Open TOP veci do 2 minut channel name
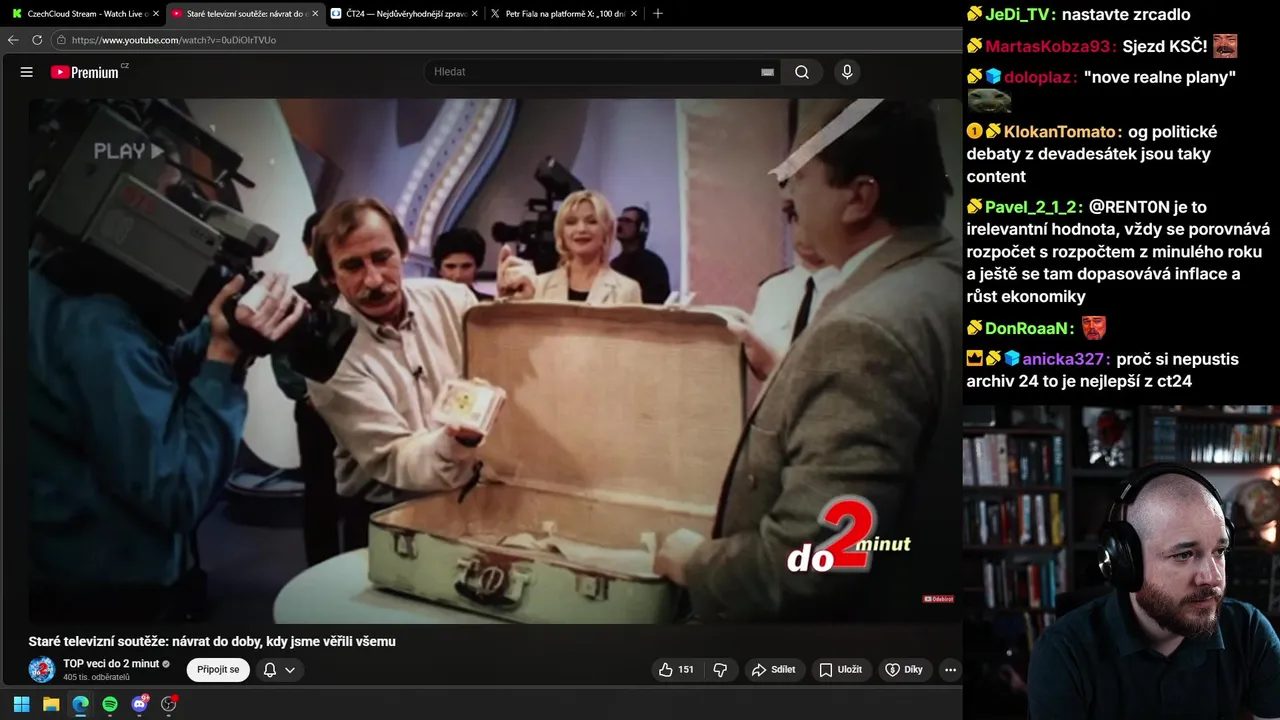The image size is (1280, 720). point(111,664)
